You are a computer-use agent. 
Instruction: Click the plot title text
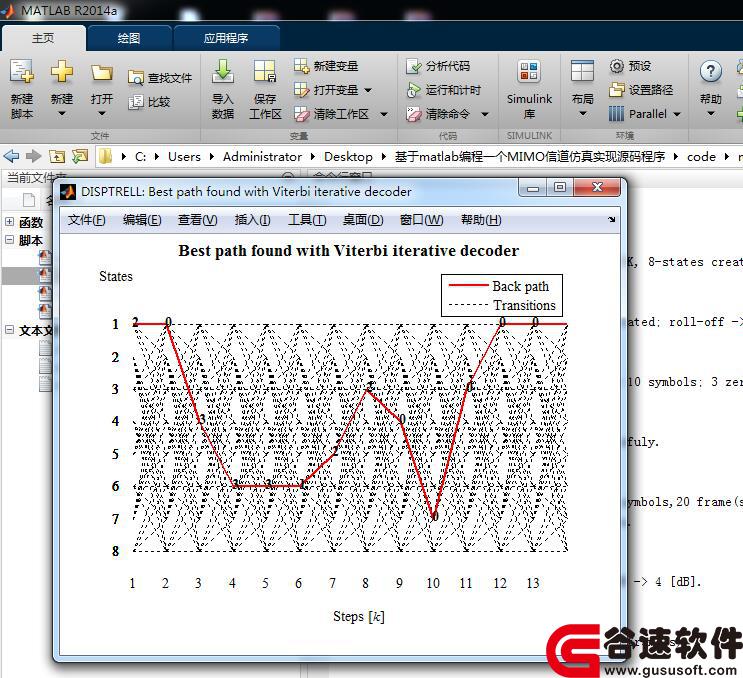[x=349, y=250]
